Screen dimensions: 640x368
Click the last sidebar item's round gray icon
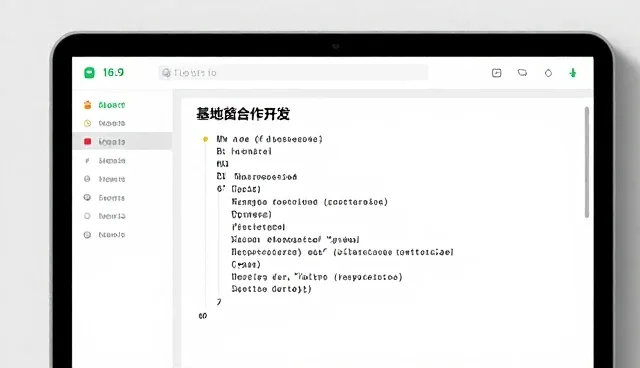pyautogui.click(x=87, y=235)
